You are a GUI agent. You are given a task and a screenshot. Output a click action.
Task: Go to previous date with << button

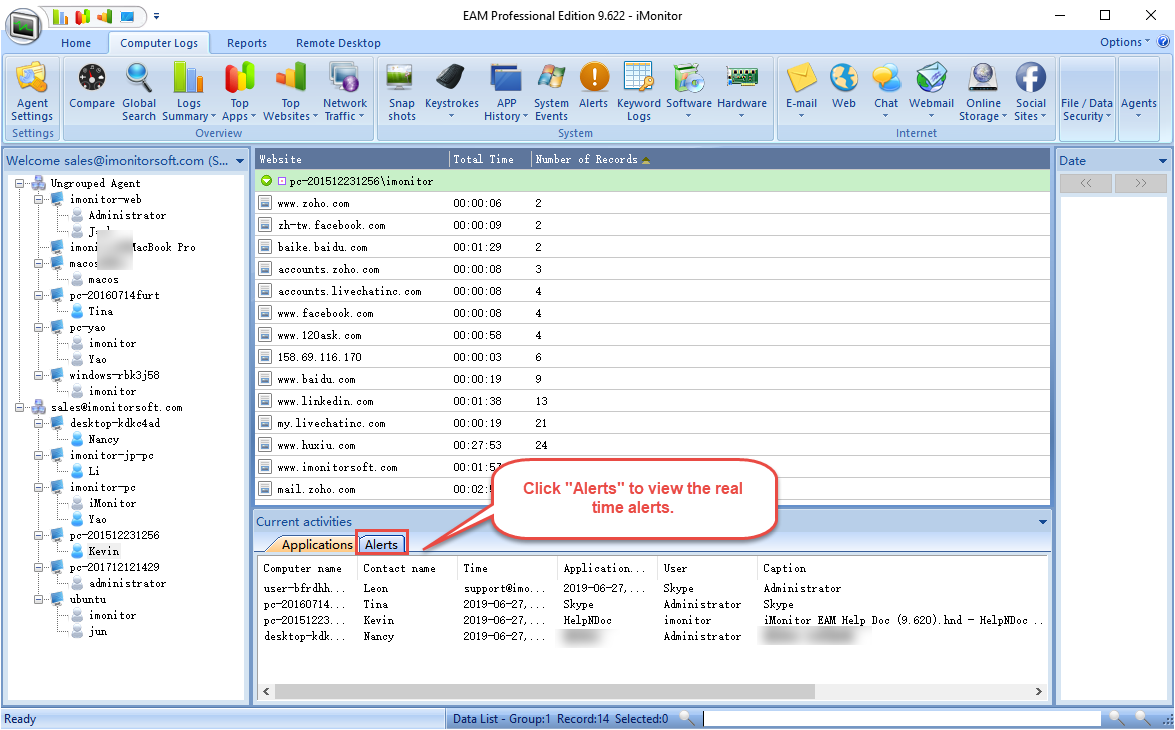(1086, 183)
